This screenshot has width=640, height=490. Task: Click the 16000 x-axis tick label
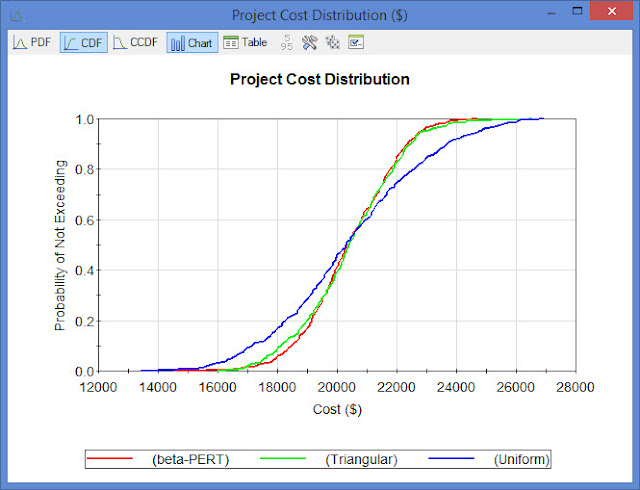click(x=218, y=387)
